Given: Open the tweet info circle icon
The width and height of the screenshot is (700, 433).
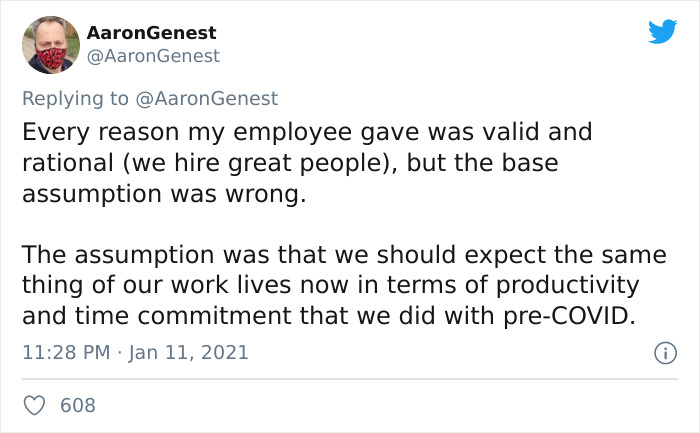Looking at the screenshot, I should pyautogui.click(x=665, y=353).
